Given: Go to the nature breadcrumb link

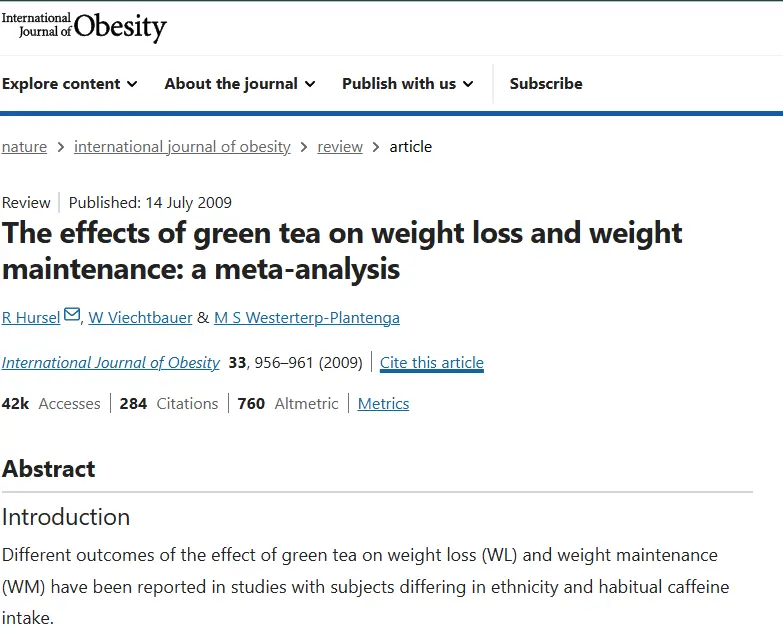Looking at the screenshot, I should [24, 147].
